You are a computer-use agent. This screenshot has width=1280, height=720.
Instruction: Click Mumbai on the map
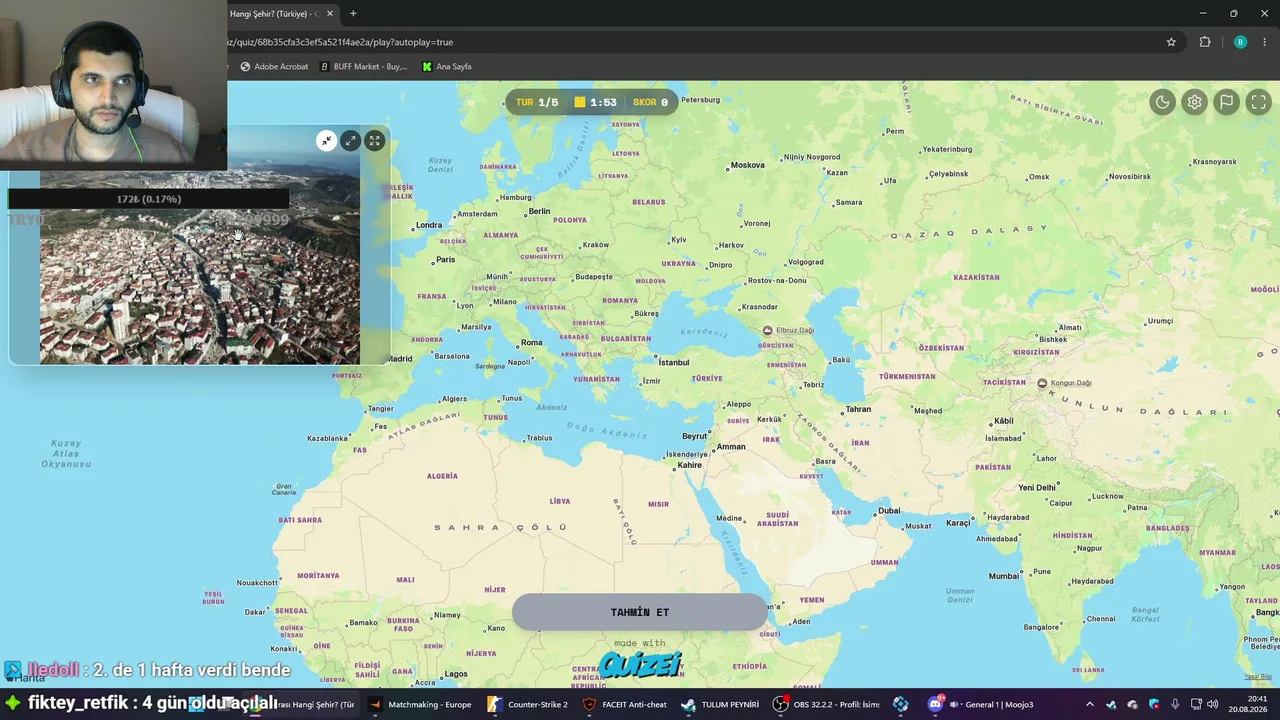coord(1004,576)
